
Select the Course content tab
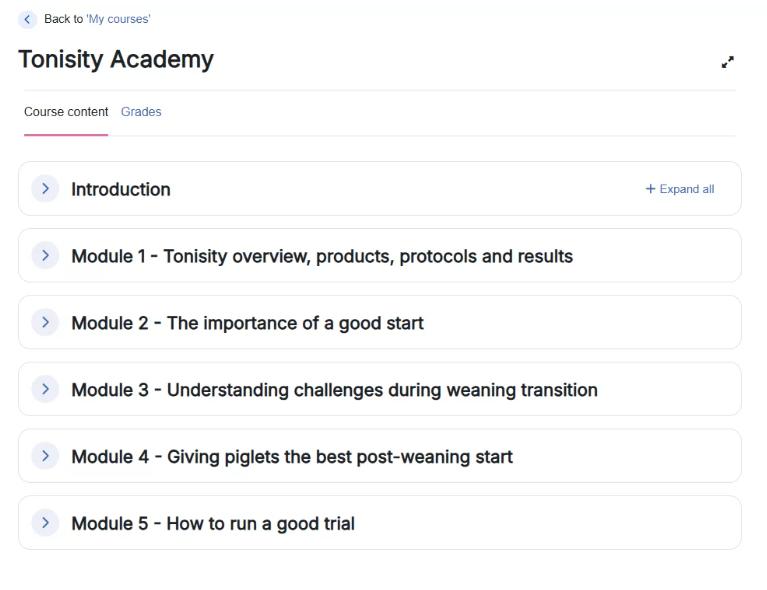click(66, 112)
